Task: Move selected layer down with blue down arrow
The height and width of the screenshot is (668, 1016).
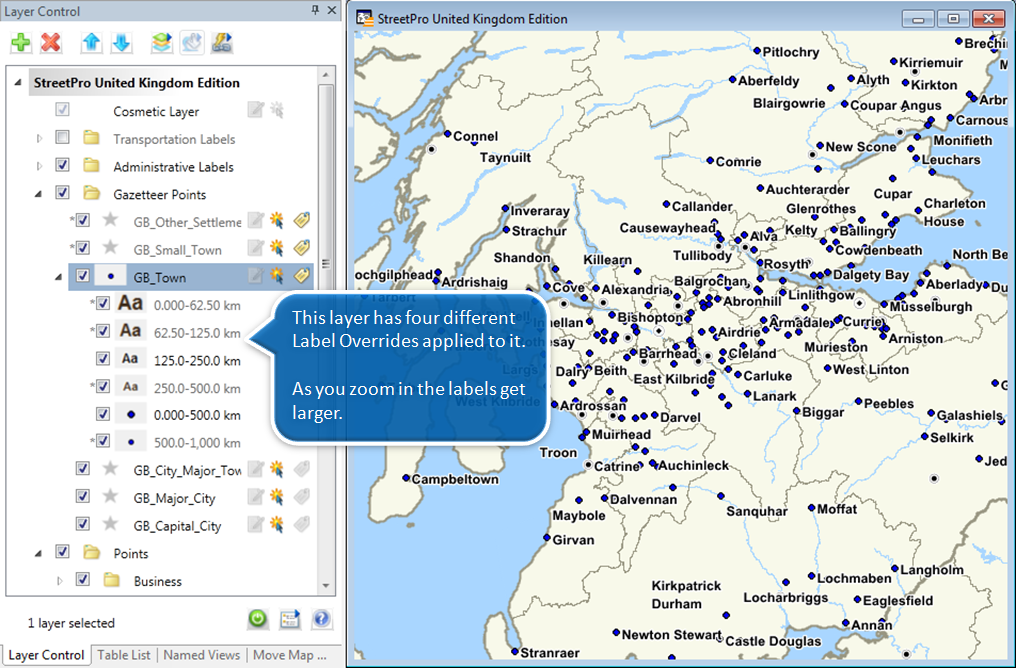Action: point(121,43)
